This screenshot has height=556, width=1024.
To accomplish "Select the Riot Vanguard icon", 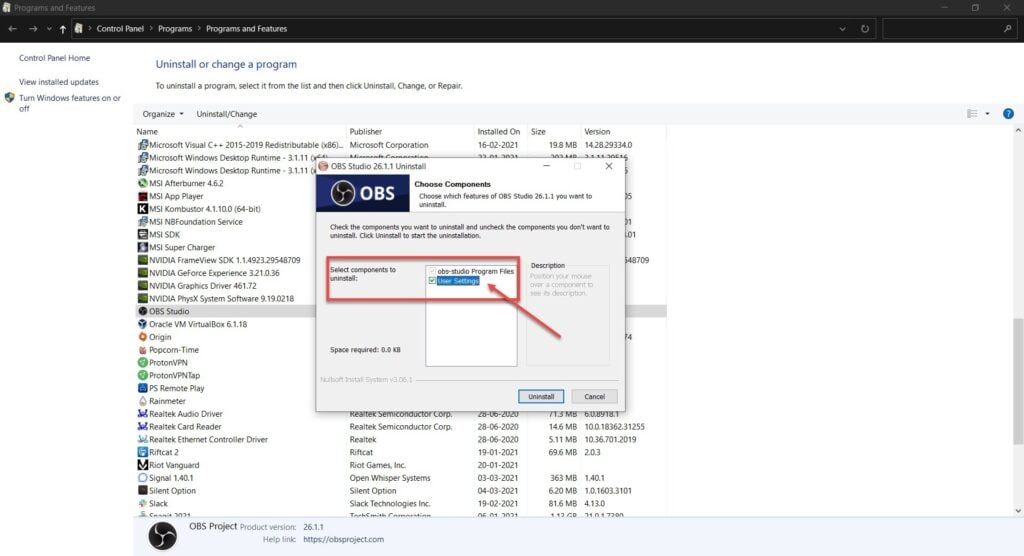I will 142,465.
